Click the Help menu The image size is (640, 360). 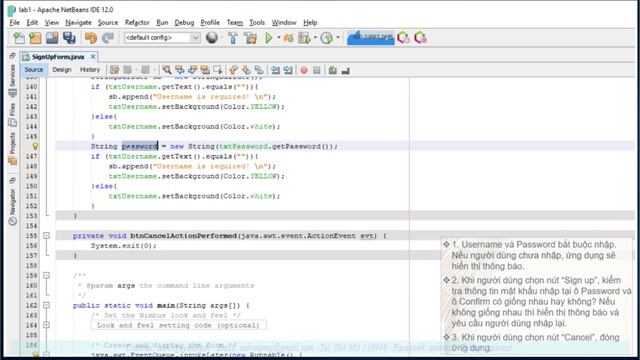310,22
